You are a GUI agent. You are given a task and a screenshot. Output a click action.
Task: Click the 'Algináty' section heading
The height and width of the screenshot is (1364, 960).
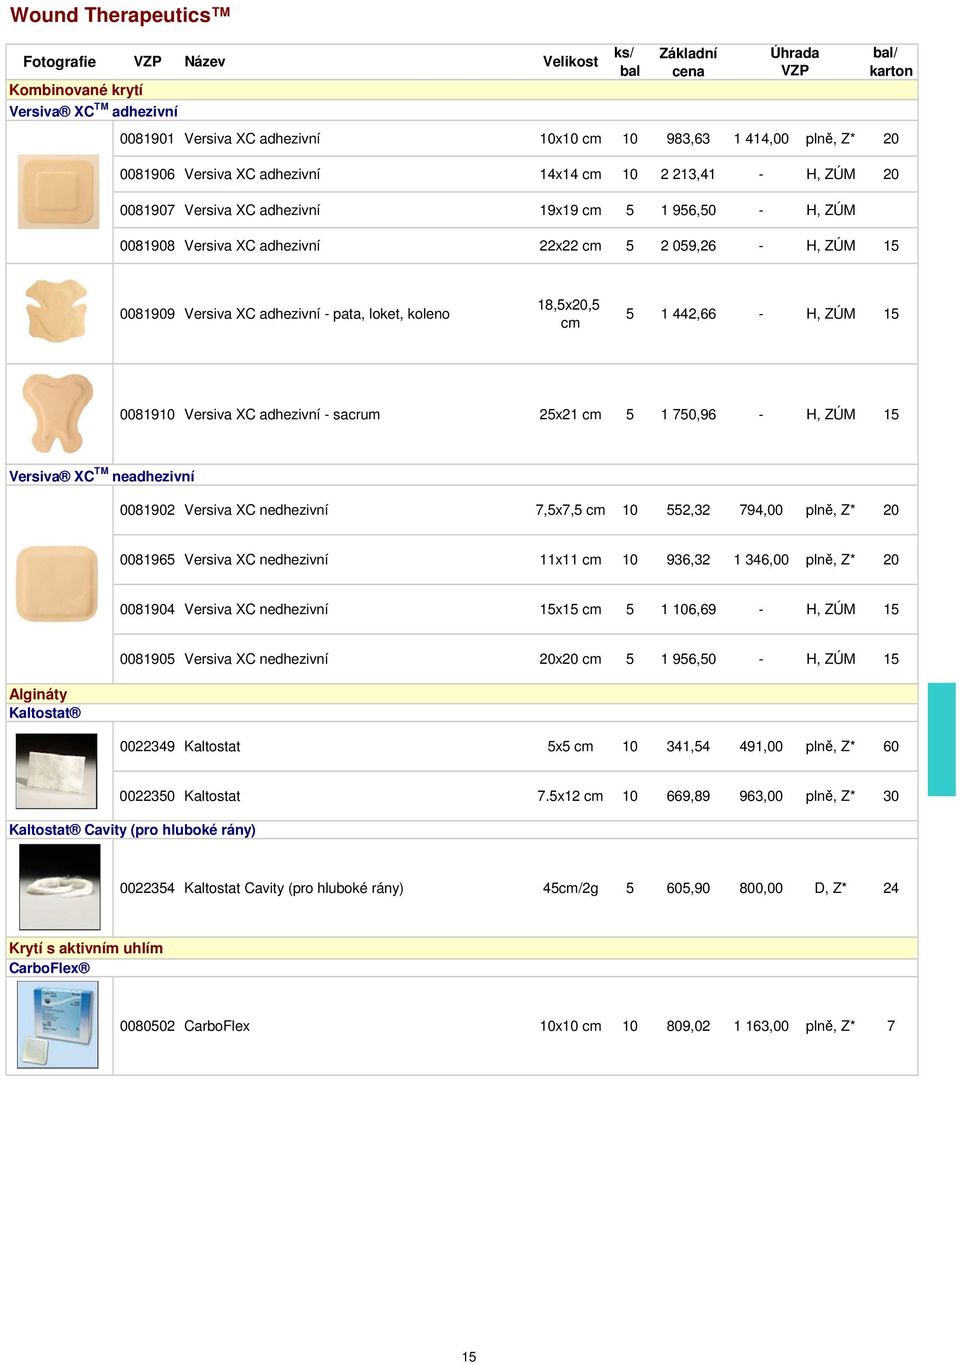tap(38, 694)
